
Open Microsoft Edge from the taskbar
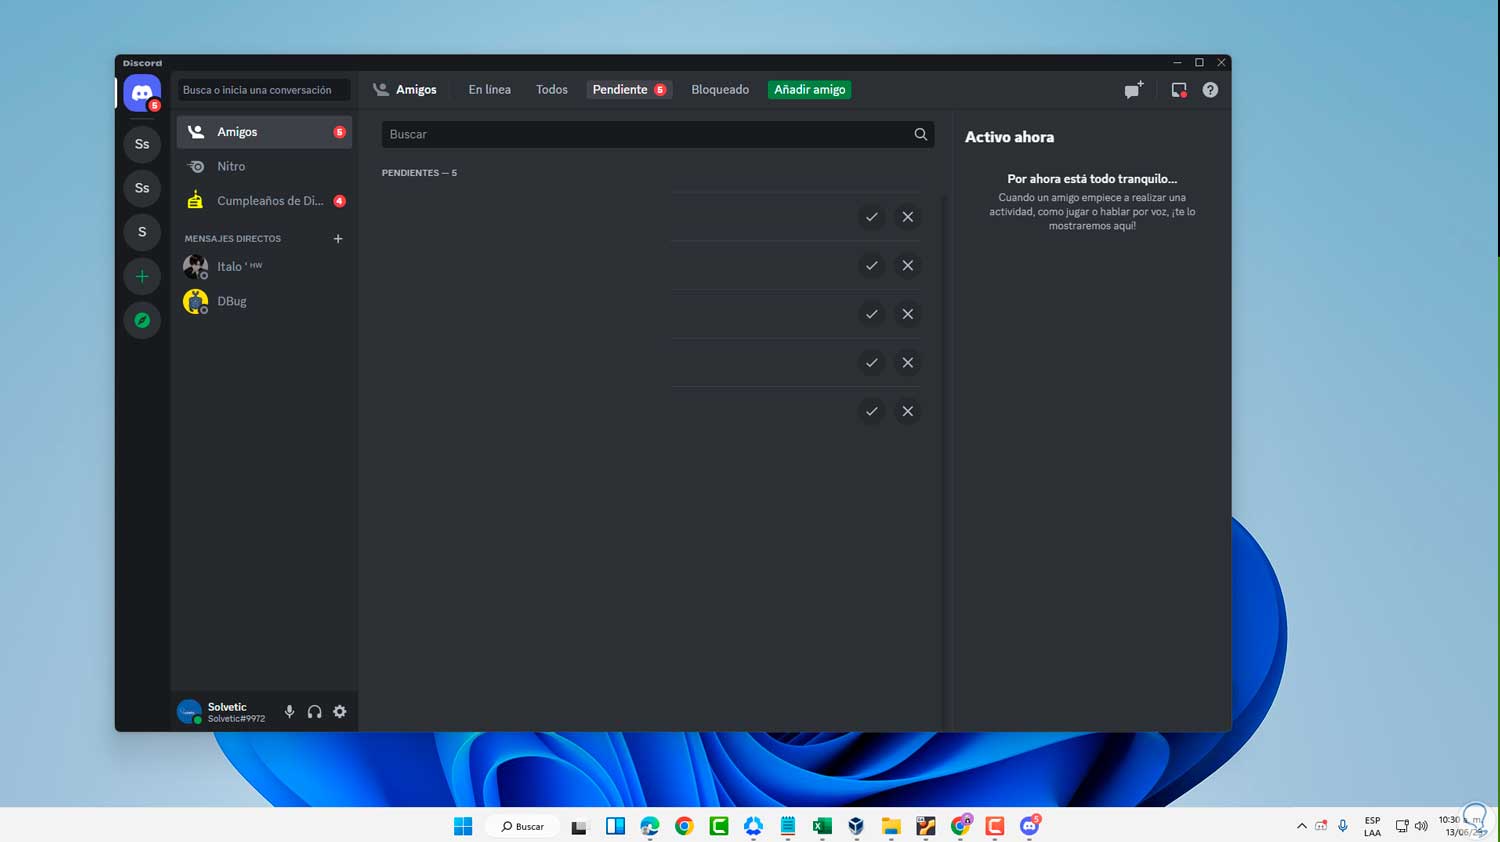[x=650, y=826]
